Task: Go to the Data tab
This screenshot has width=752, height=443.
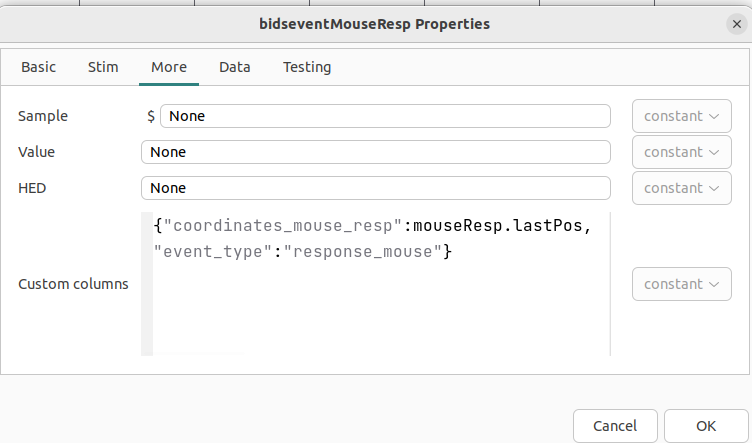Action: (235, 67)
